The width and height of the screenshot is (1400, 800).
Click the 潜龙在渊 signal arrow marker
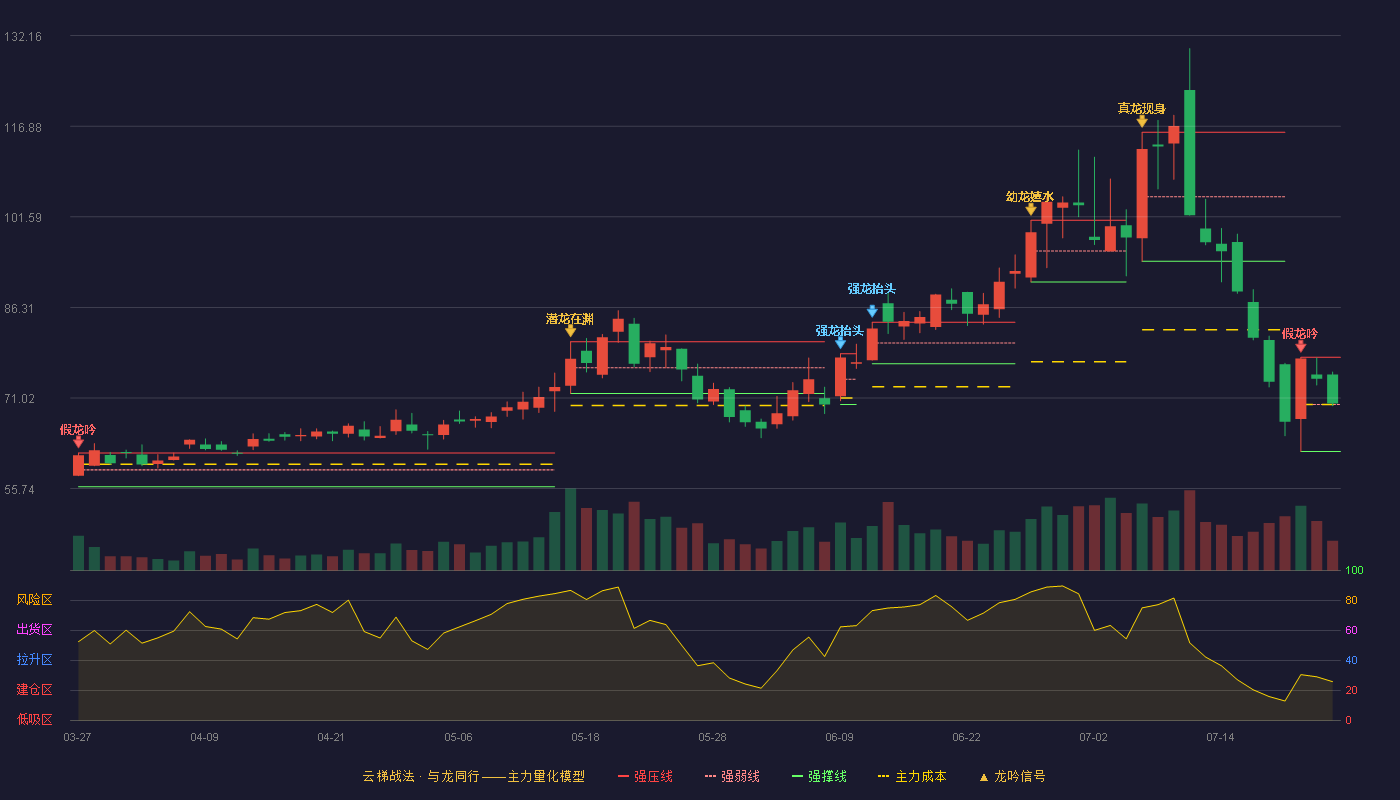click(570, 330)
